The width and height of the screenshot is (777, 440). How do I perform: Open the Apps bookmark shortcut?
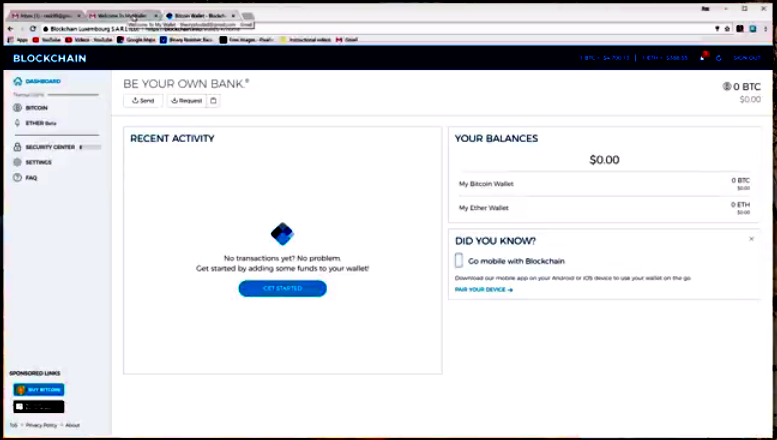pos(18,40)
